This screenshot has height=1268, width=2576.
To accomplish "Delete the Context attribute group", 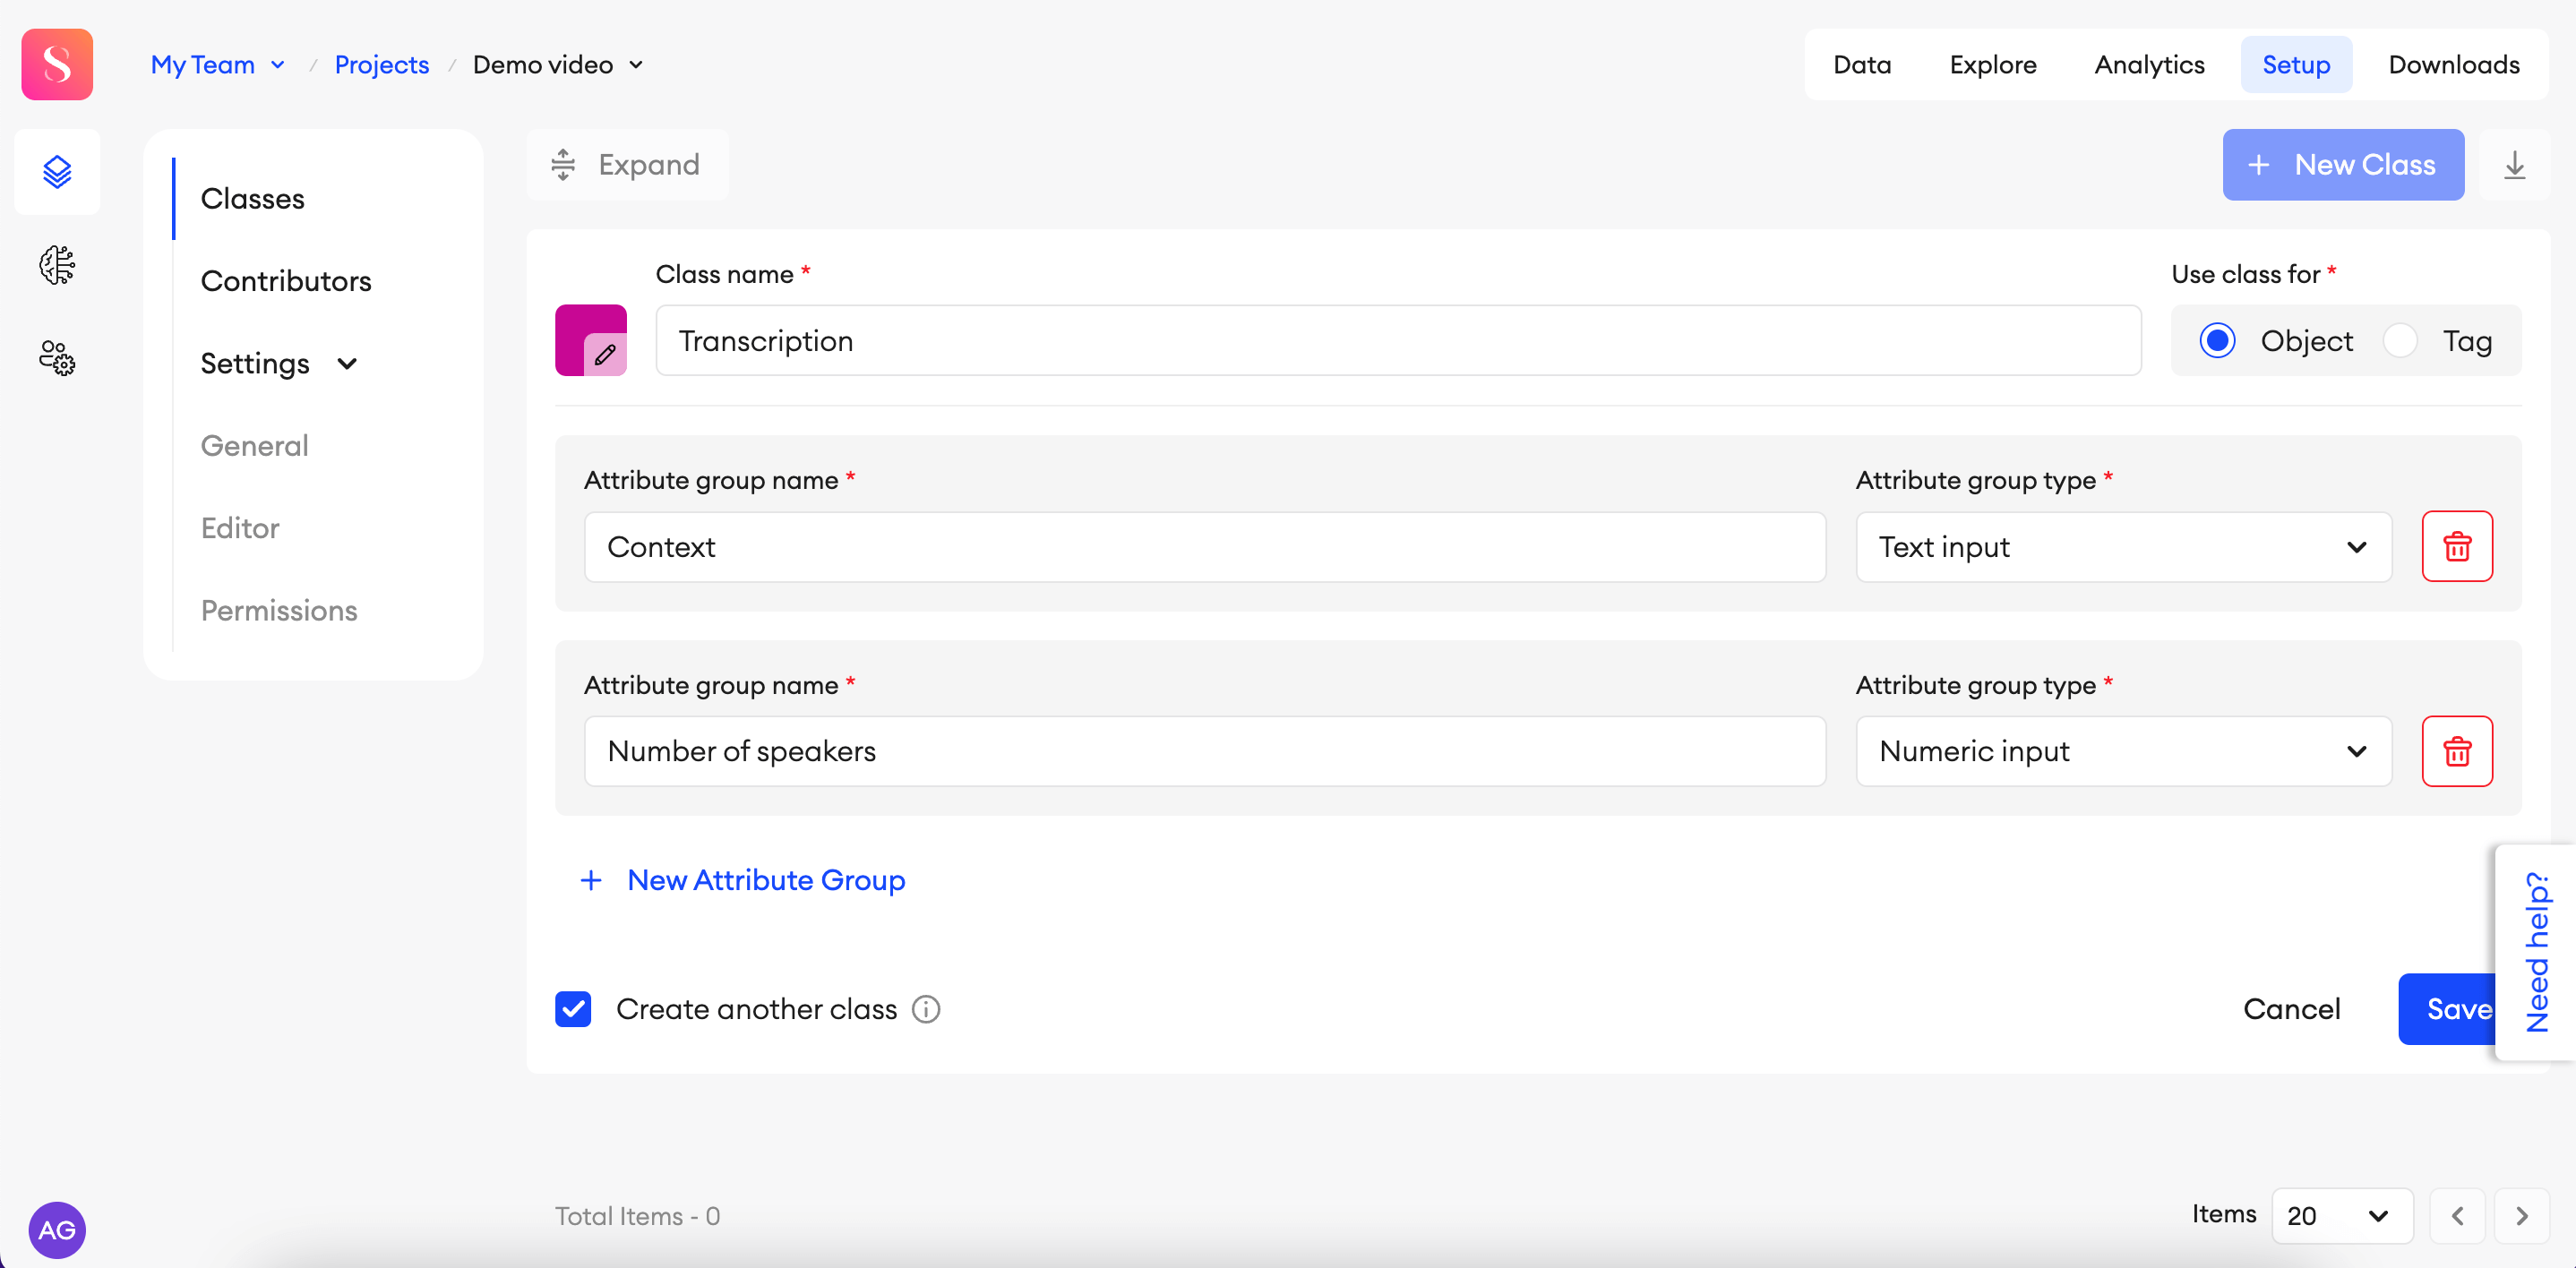I will (2456, 547).
